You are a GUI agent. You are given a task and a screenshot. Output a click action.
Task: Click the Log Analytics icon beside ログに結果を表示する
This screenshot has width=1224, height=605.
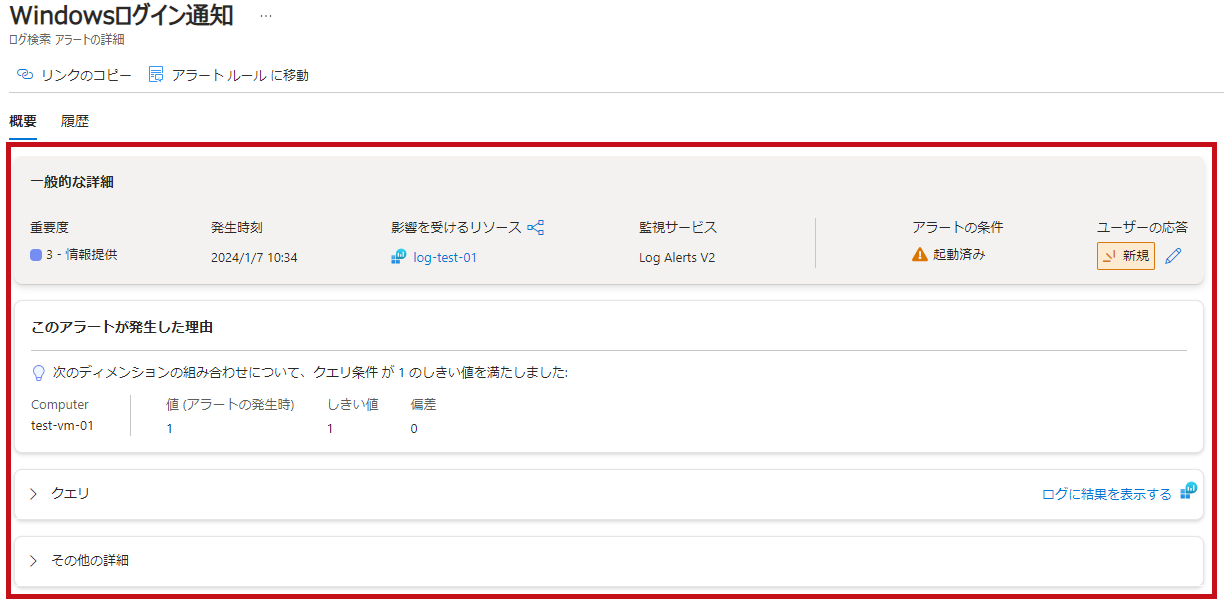pos(1188,491)
